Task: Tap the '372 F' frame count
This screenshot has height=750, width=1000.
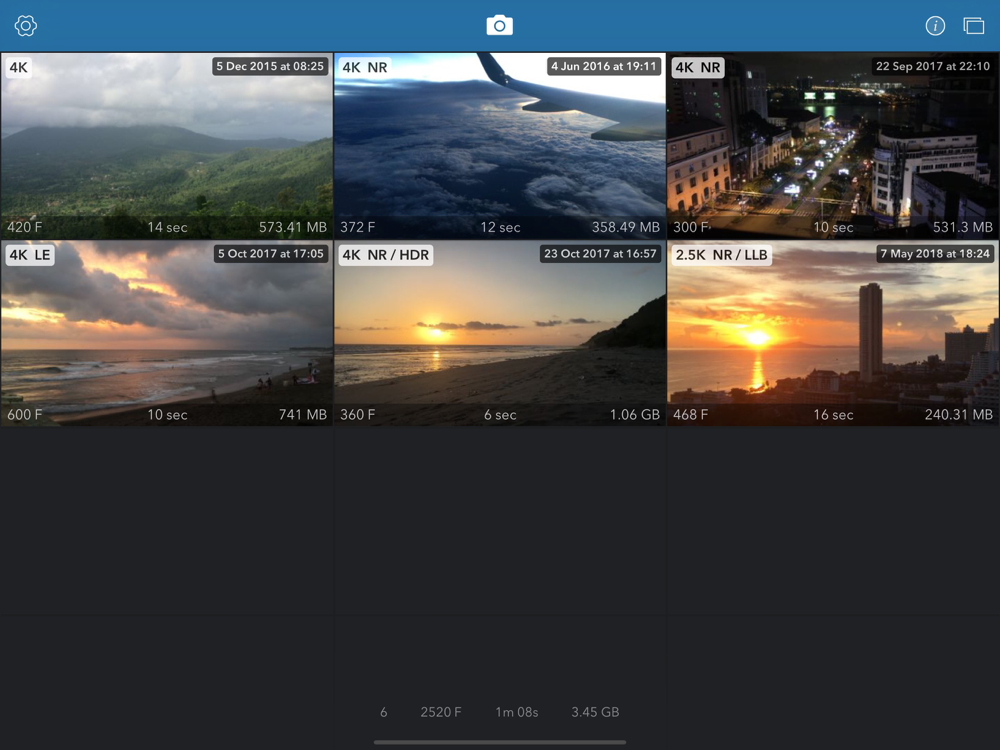Action: tap(357, 227)
